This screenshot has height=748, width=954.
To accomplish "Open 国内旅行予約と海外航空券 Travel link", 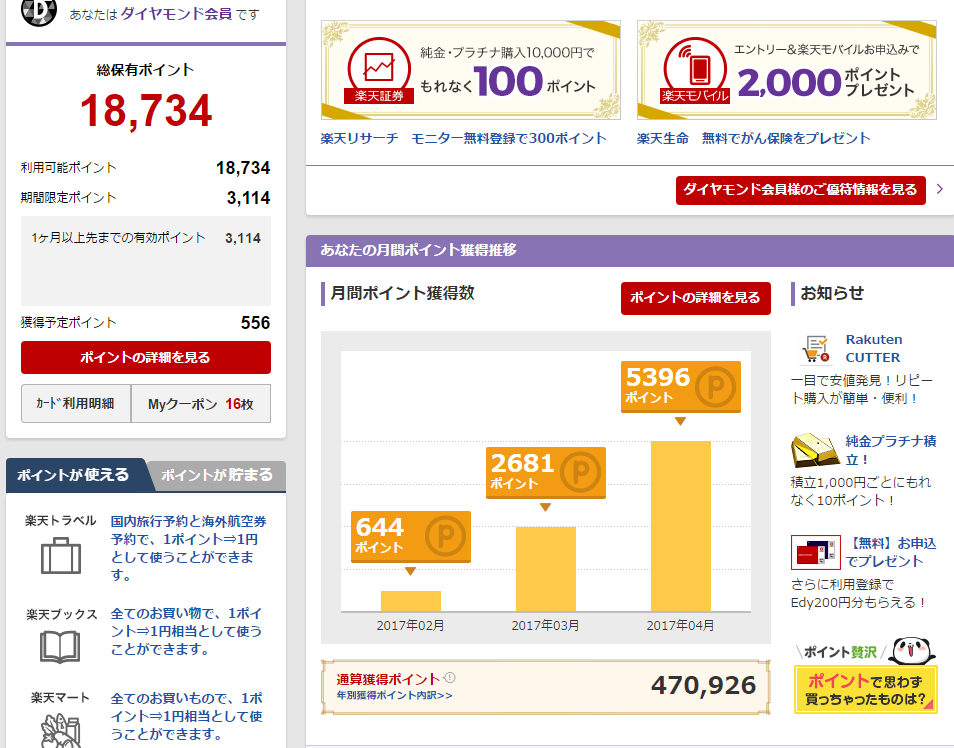I will pos(189,548).
